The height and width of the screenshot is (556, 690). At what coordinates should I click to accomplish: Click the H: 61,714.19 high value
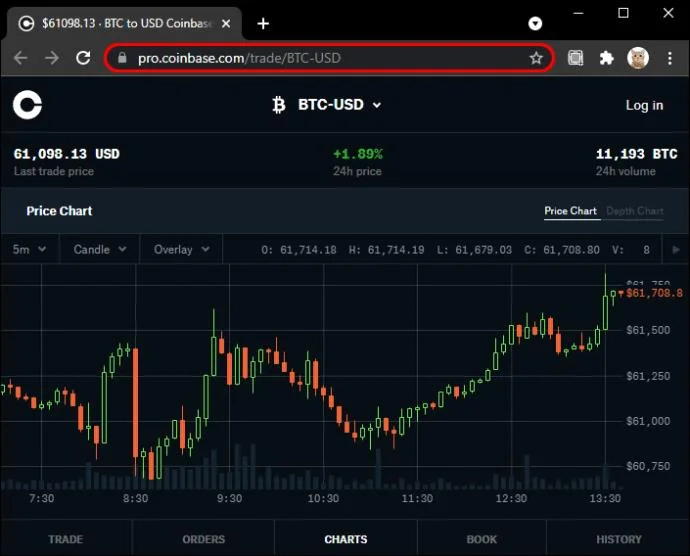click(x=386, y=250)
